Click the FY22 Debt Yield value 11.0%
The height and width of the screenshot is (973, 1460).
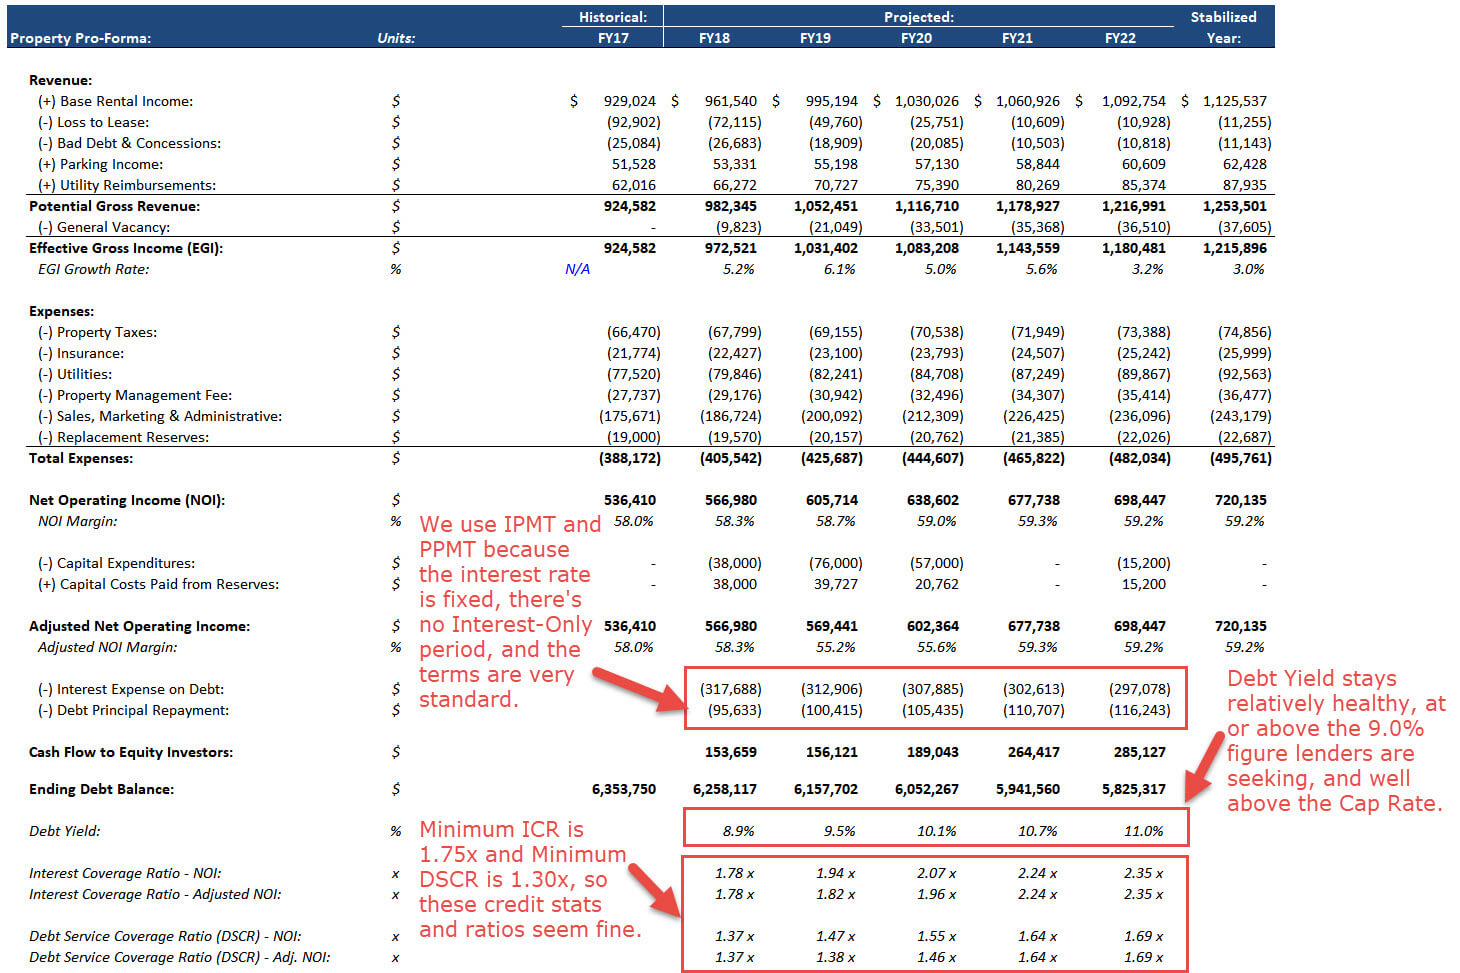pos(1143,831)
